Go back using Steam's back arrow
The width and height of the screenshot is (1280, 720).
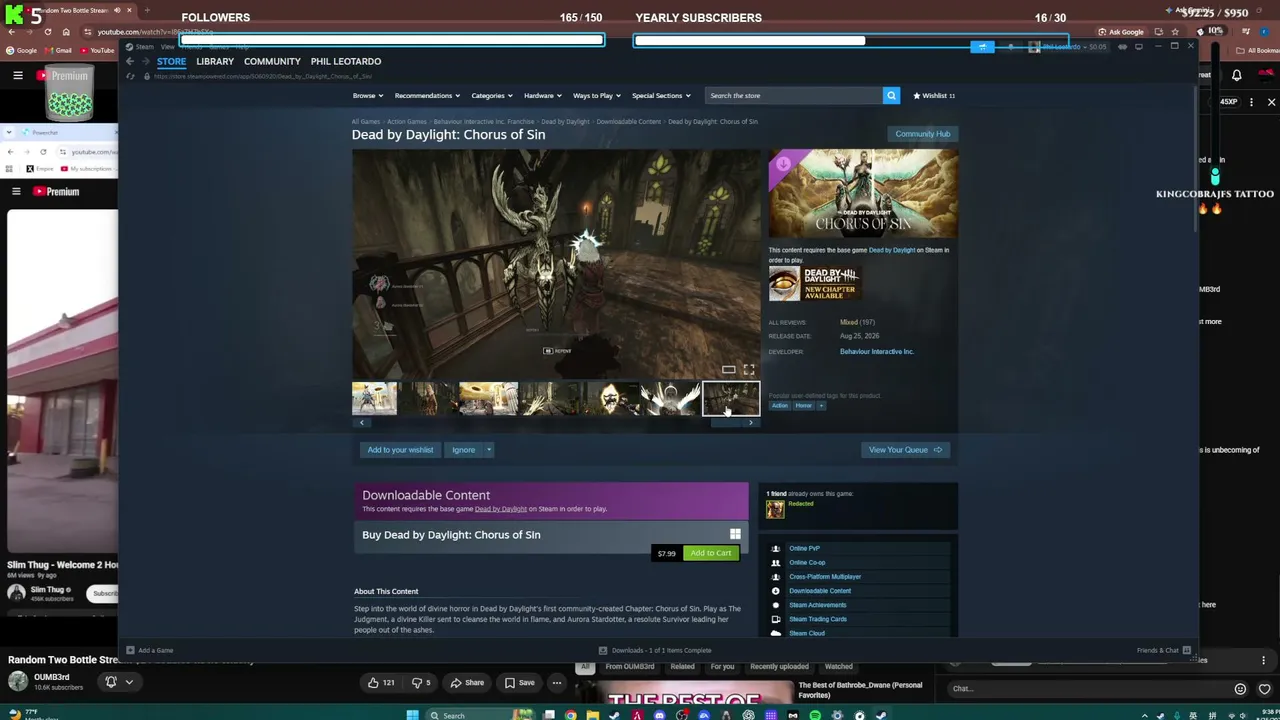point(130,61)
